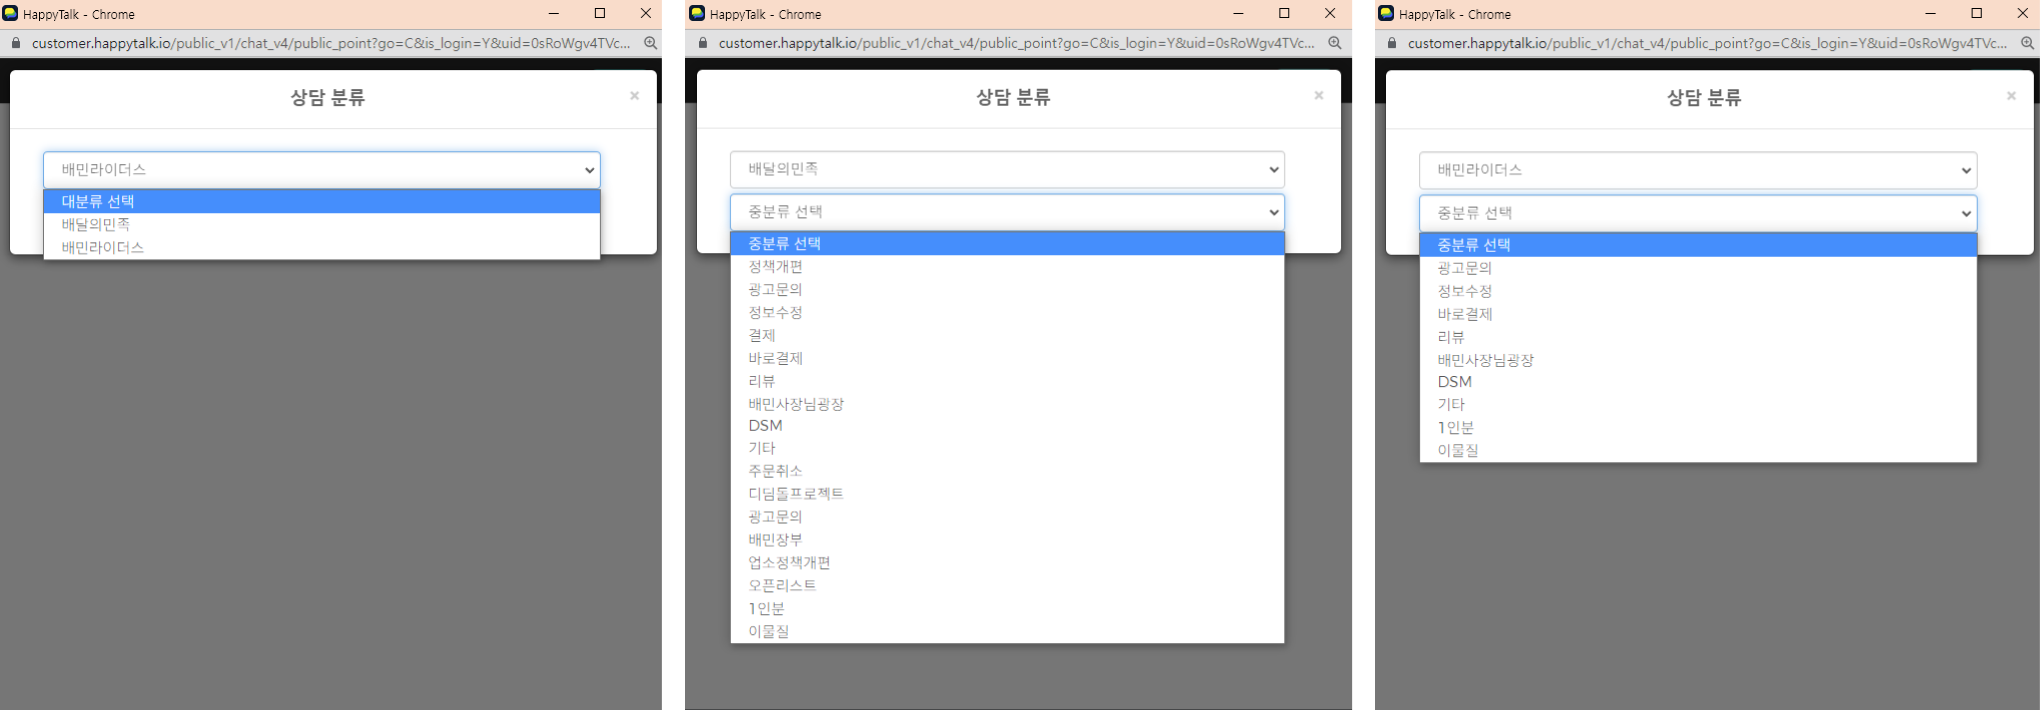Select 리뷰 in right window list
The height and width of the screenshot is (710, 2040).
tap(1698, 337)
